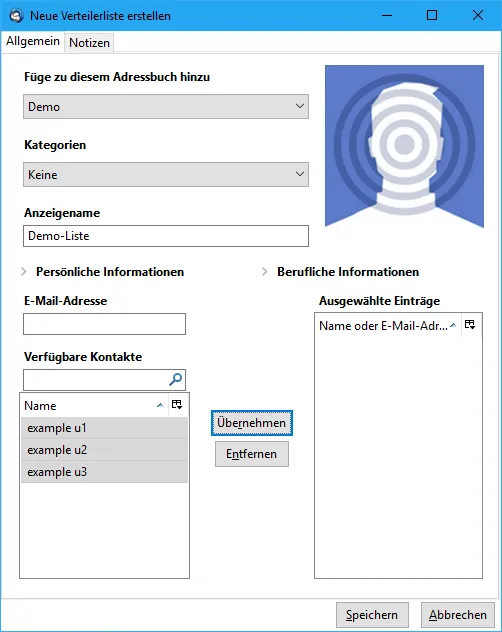Toggle sort arrow in the Name column header

pos(160,405)
